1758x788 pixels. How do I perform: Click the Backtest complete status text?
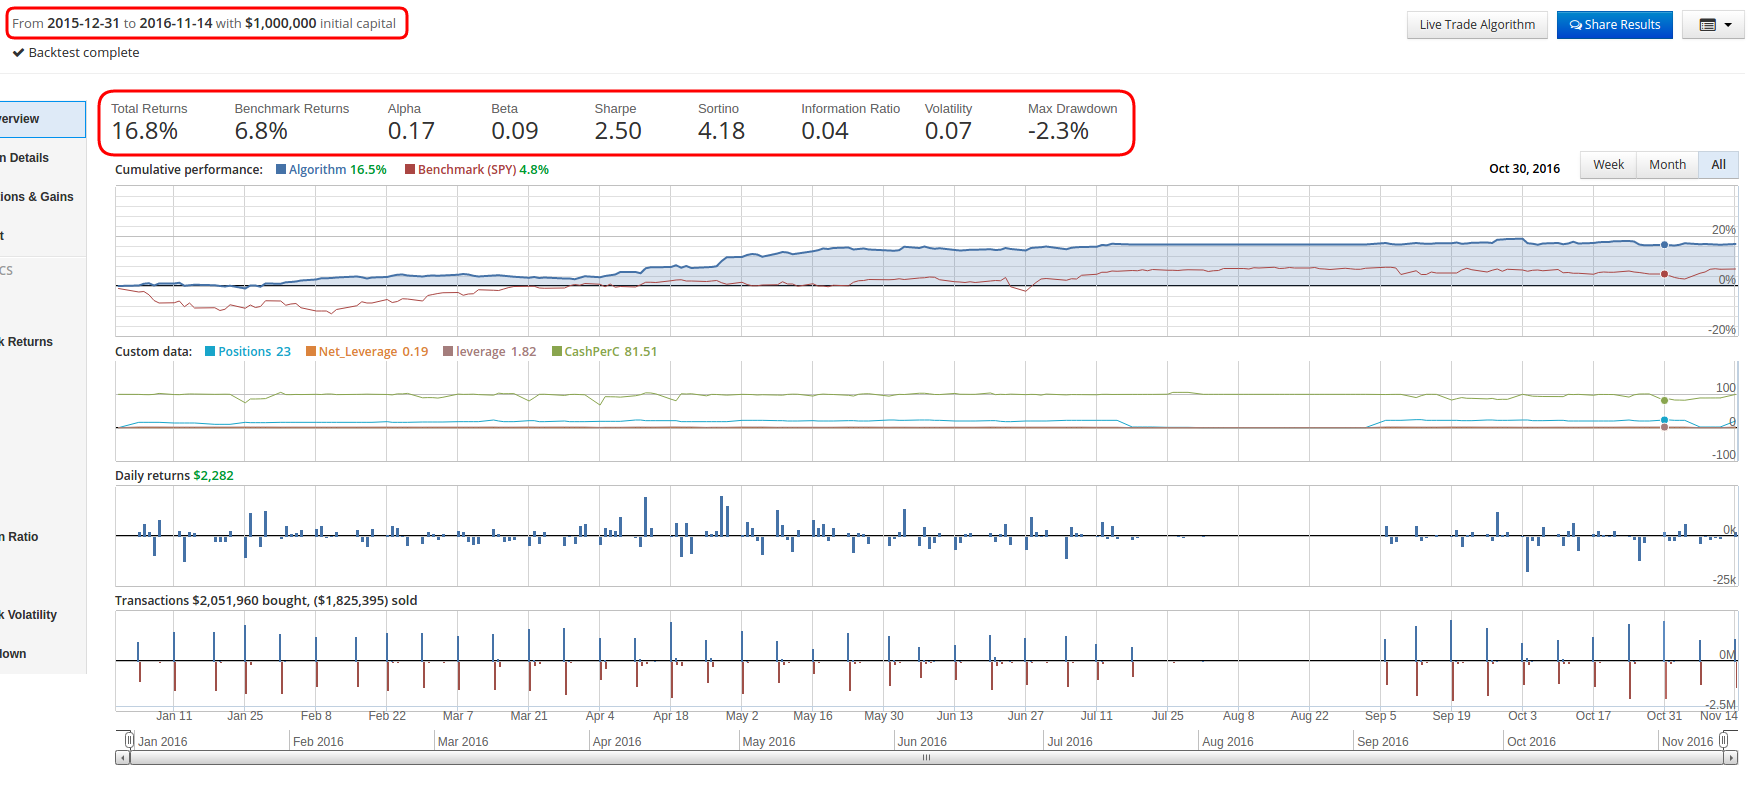click(84, 53)
